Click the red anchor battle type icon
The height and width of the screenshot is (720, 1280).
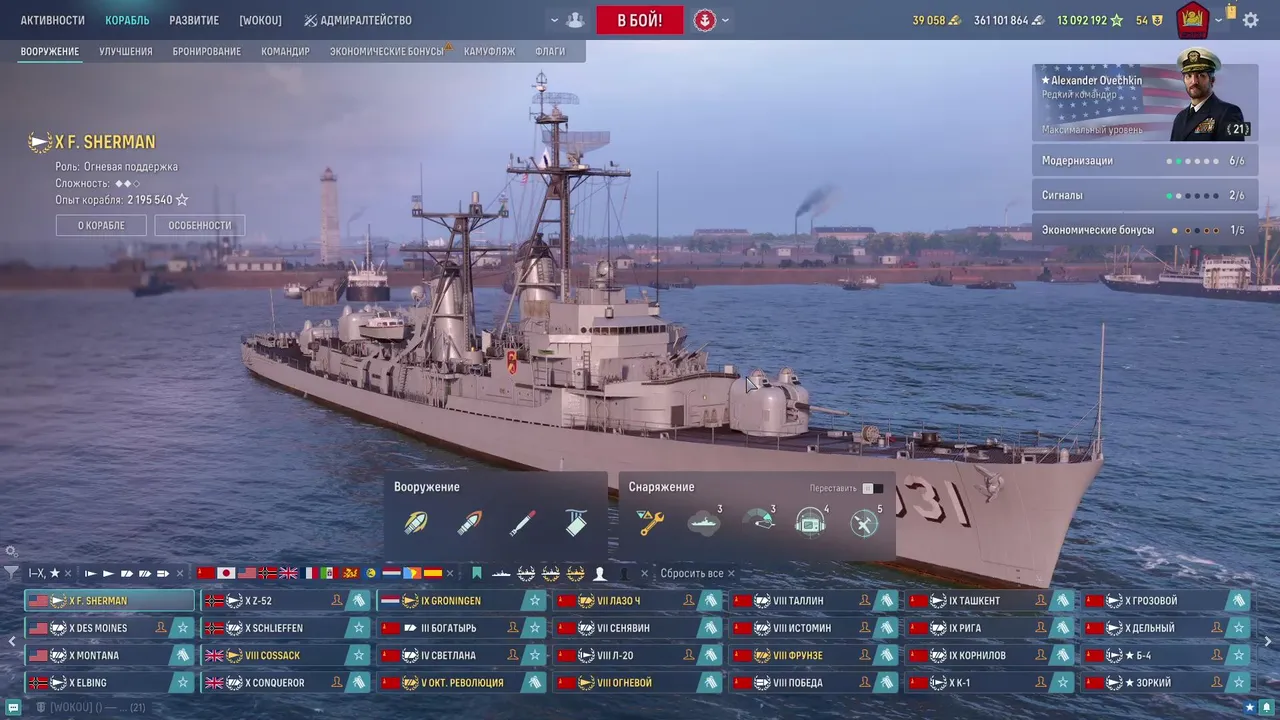[x=705, y=20]
